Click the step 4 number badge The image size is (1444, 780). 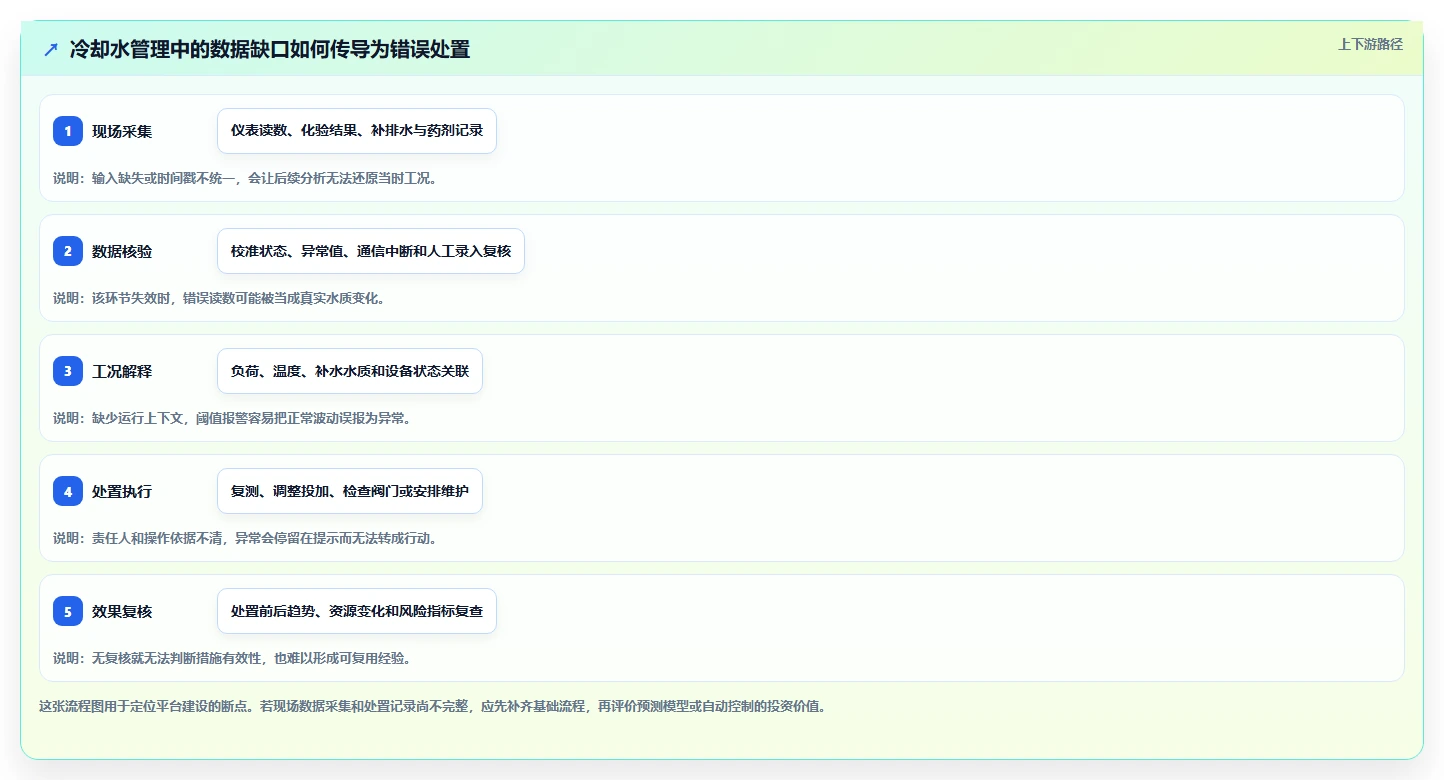coord(68,491)
